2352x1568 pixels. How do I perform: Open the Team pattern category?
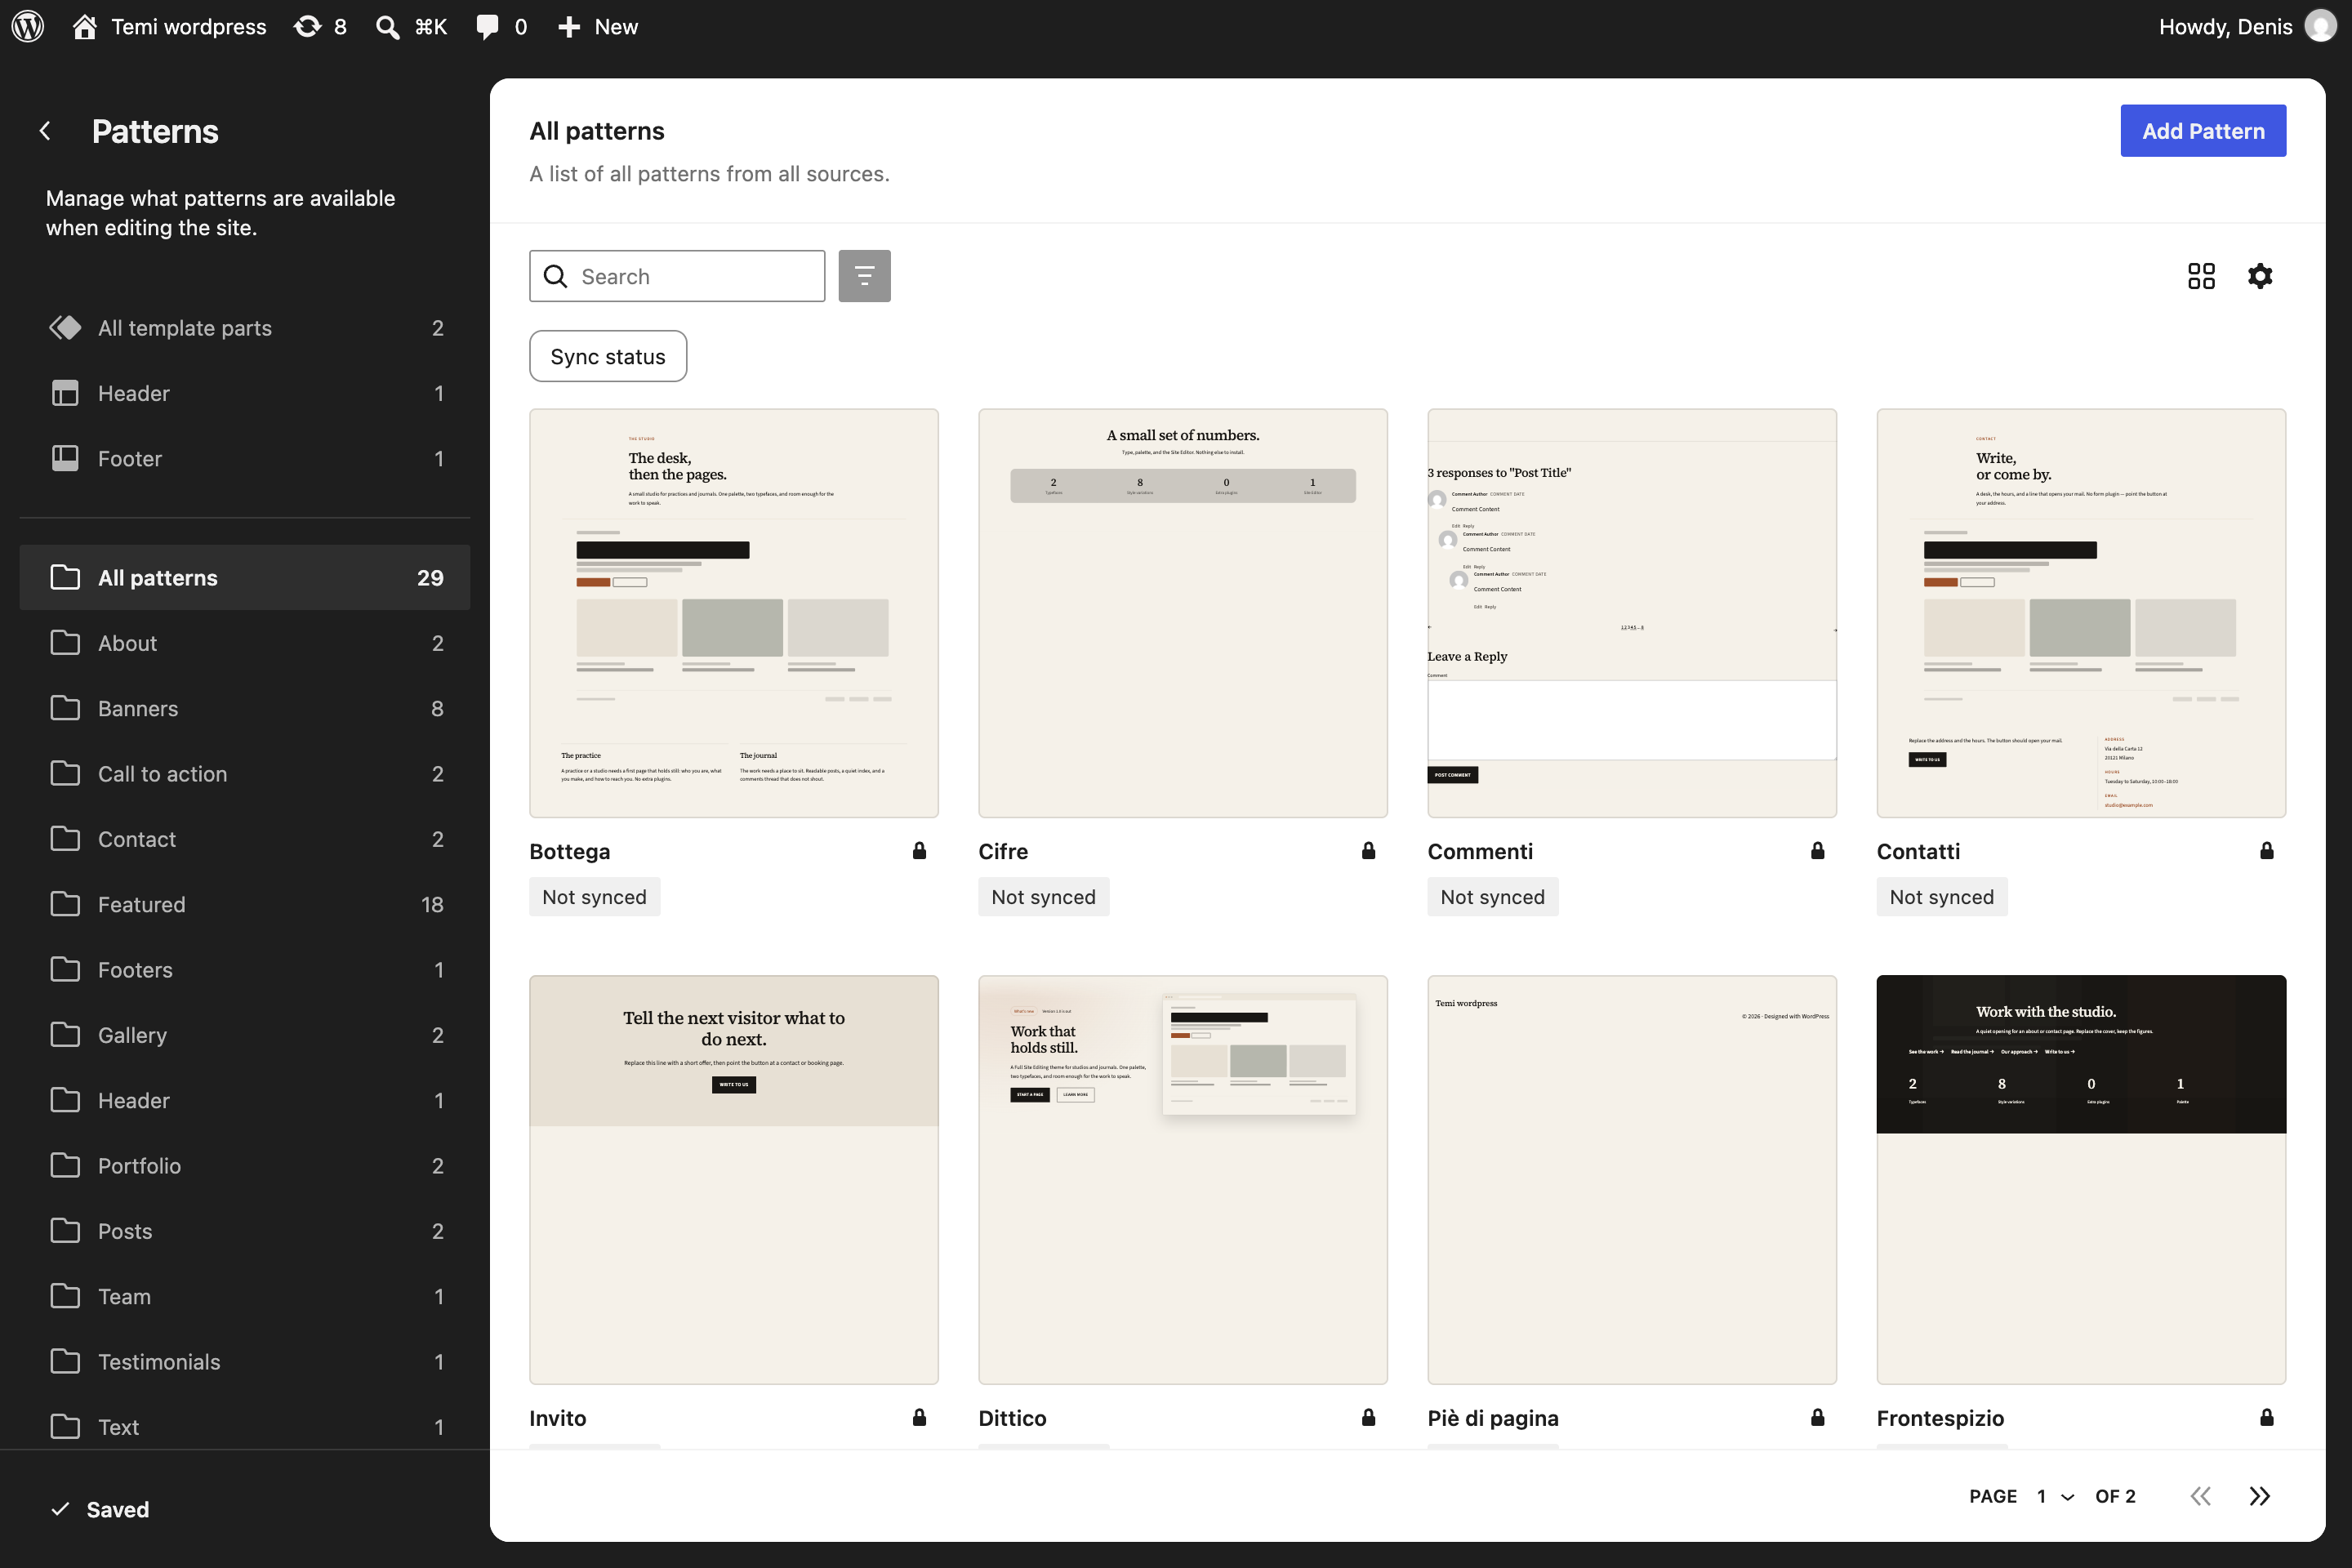[245, 1296]
